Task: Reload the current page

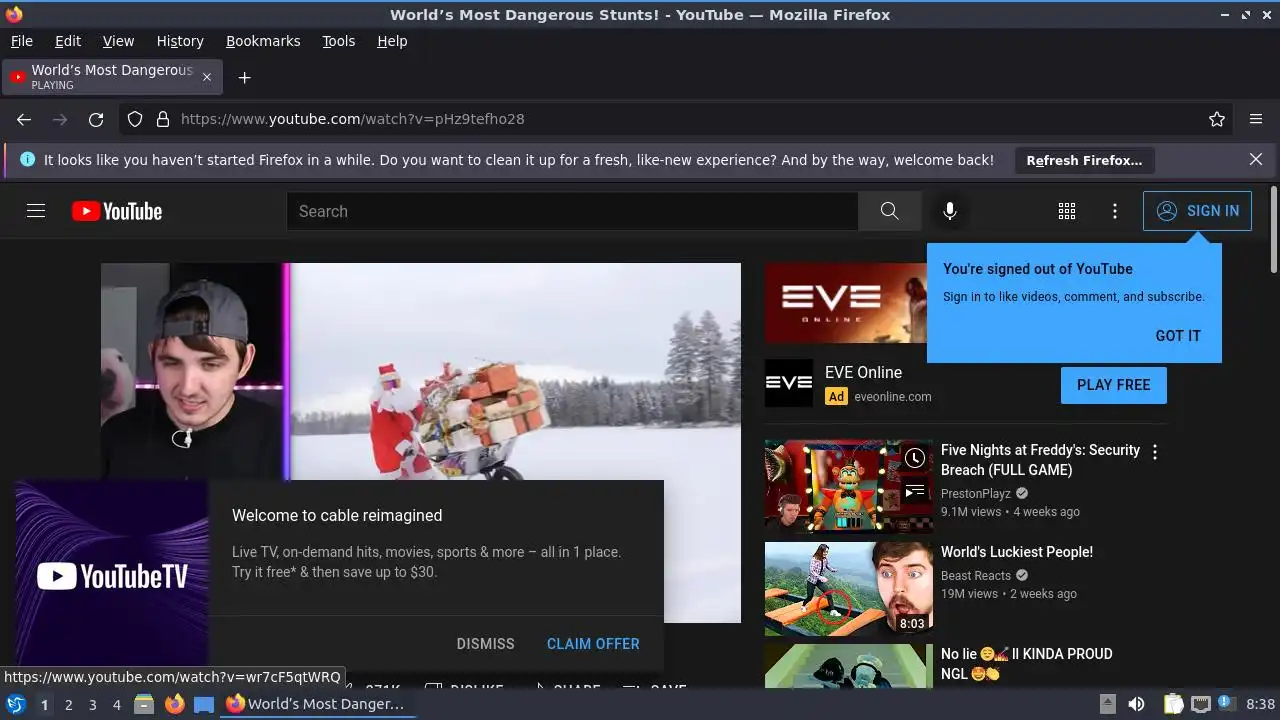Action: tap(96, 119)
